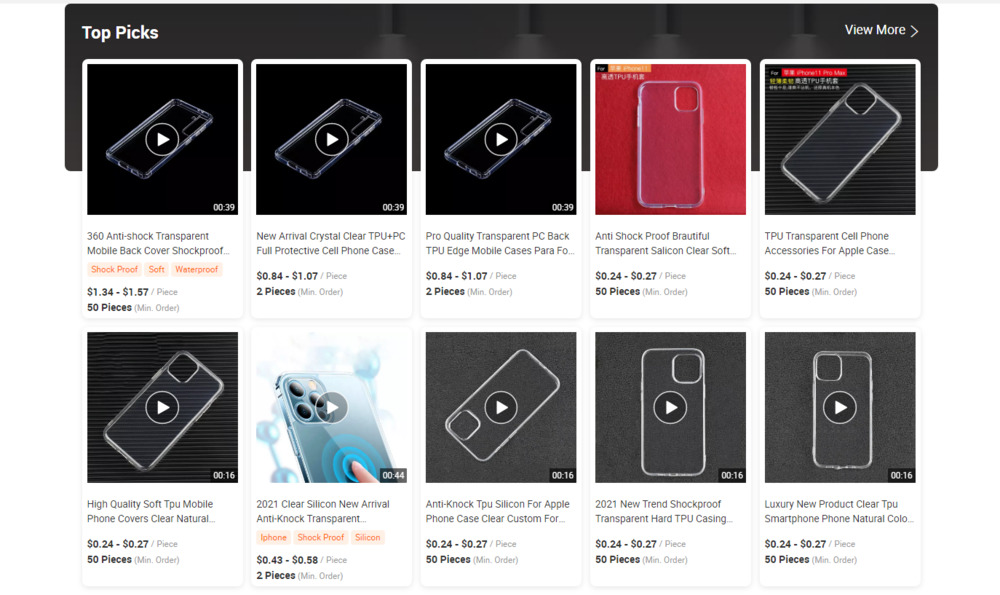Screen dimensions: 1000x595
Task: Select the Iphone tag on silicon case
Action: [274, 538]
